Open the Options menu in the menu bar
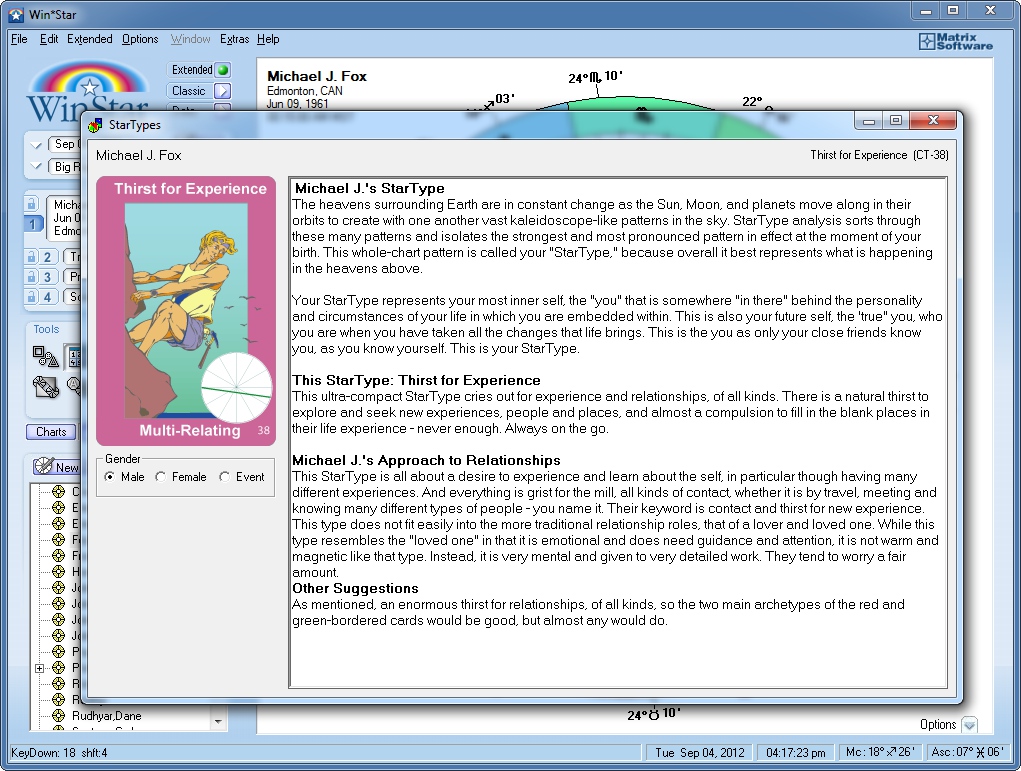This screenshot has height=771, width=1021. click(x=140, y=39)
